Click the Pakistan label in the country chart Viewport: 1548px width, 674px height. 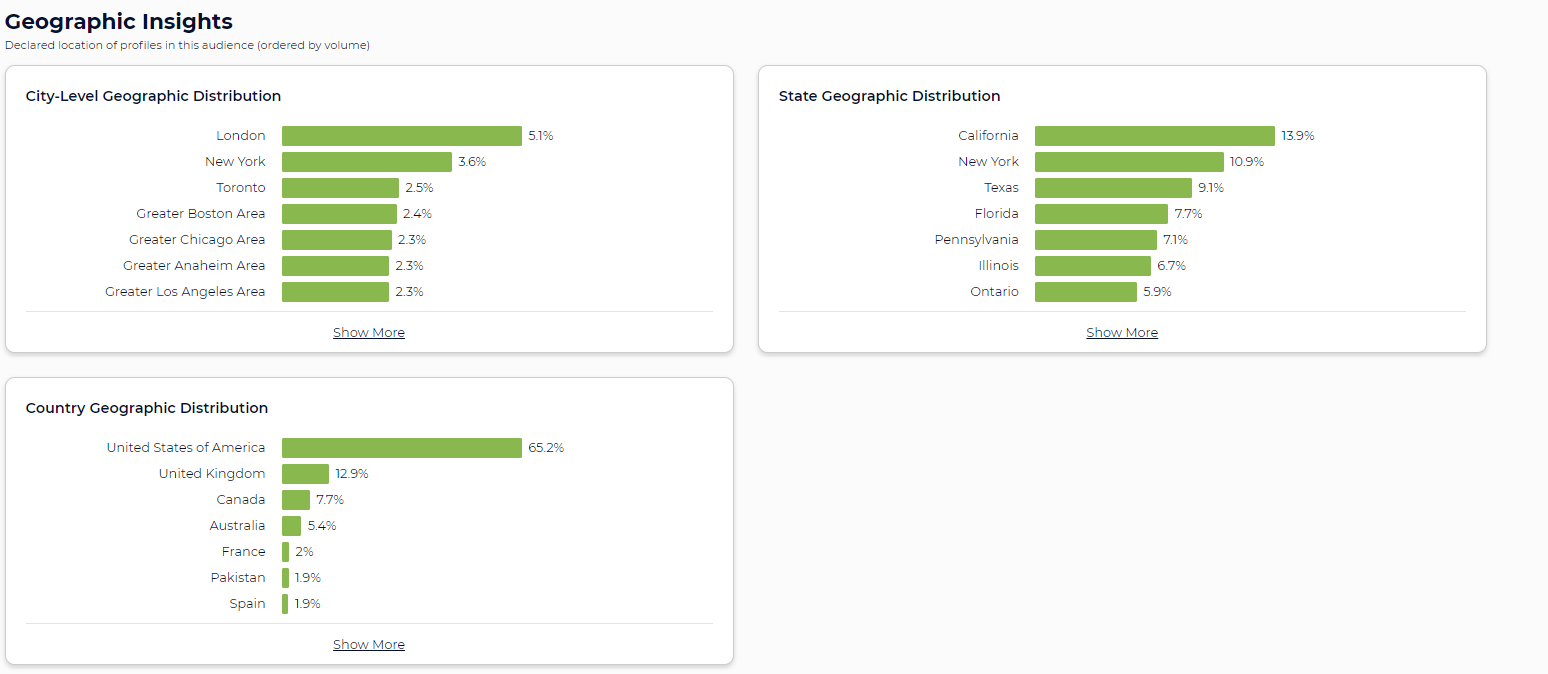pyautogui.click(x=238, y=577)
